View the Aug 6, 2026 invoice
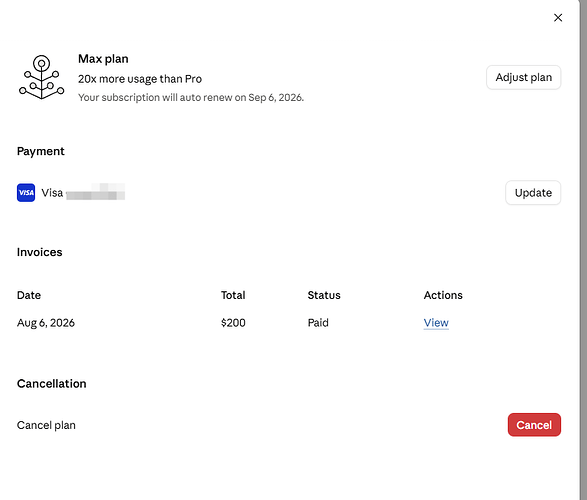587x500 pixels. click(436, 323)
